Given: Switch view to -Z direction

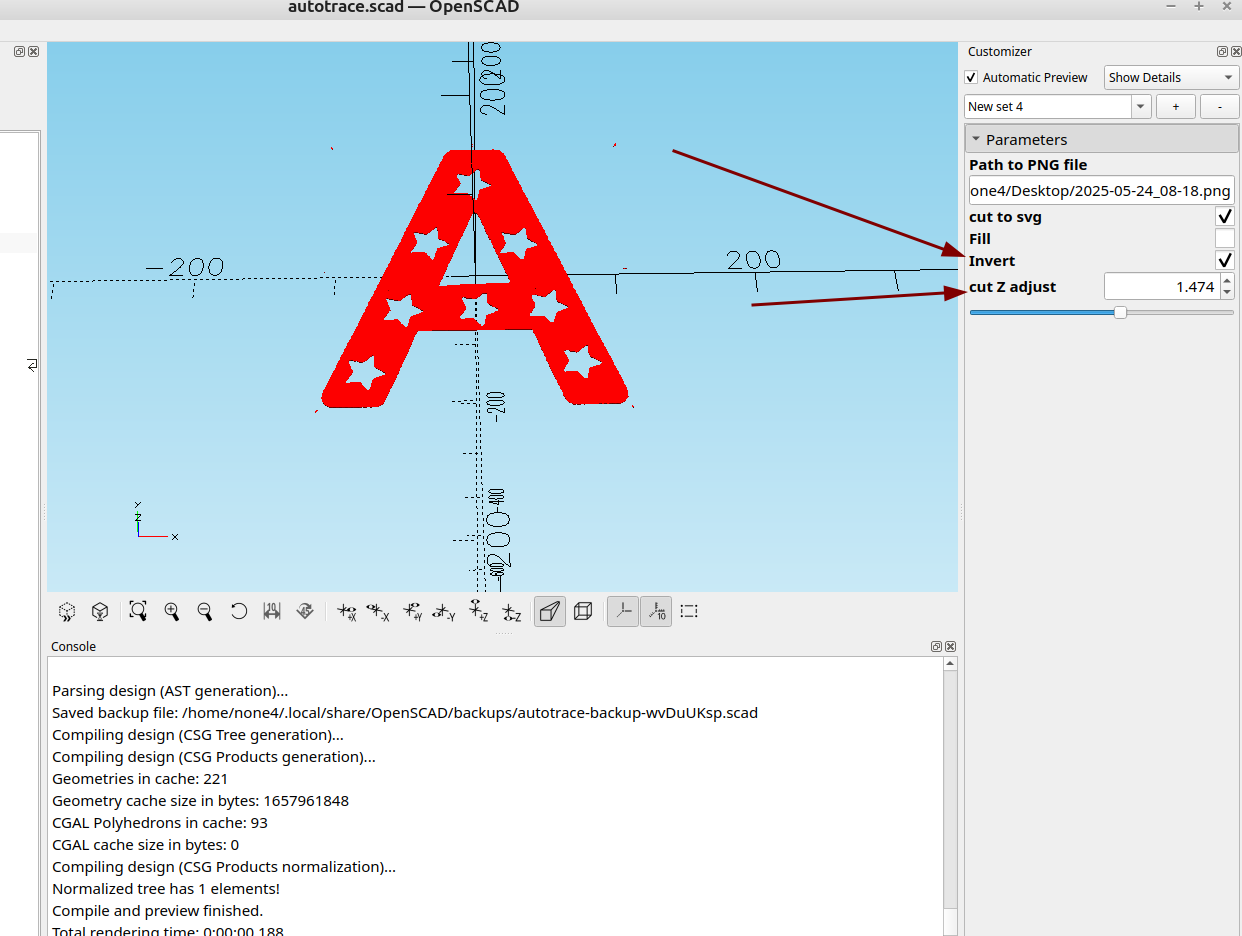Looking at the screenshot, I should pos(511,611).
